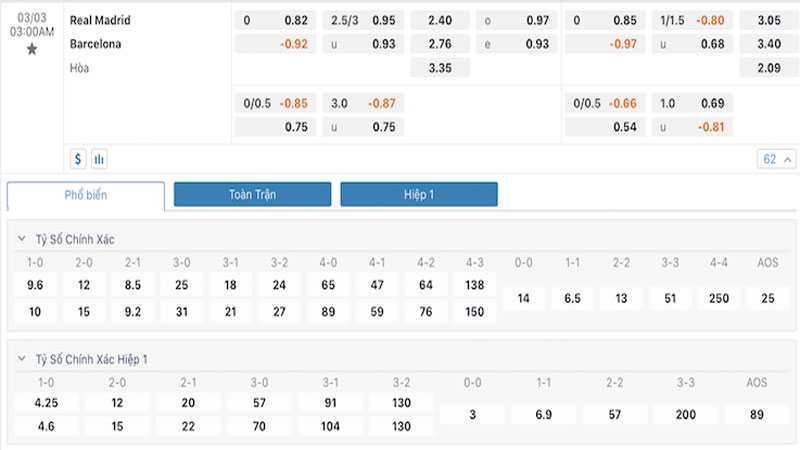800x450 pixels.
Task: Pick correct score 4-0 home odds 65
Action: point(328,285)
